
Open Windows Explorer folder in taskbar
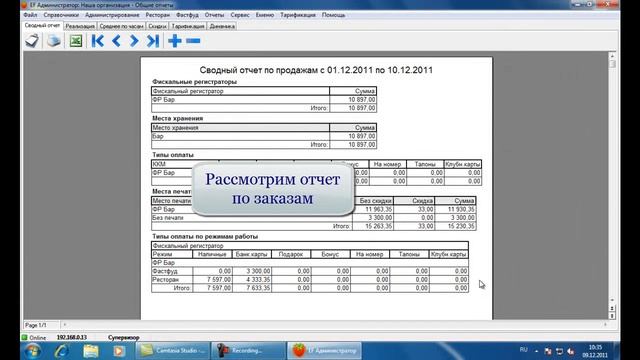pyautogui.click(x=91, y=351)
